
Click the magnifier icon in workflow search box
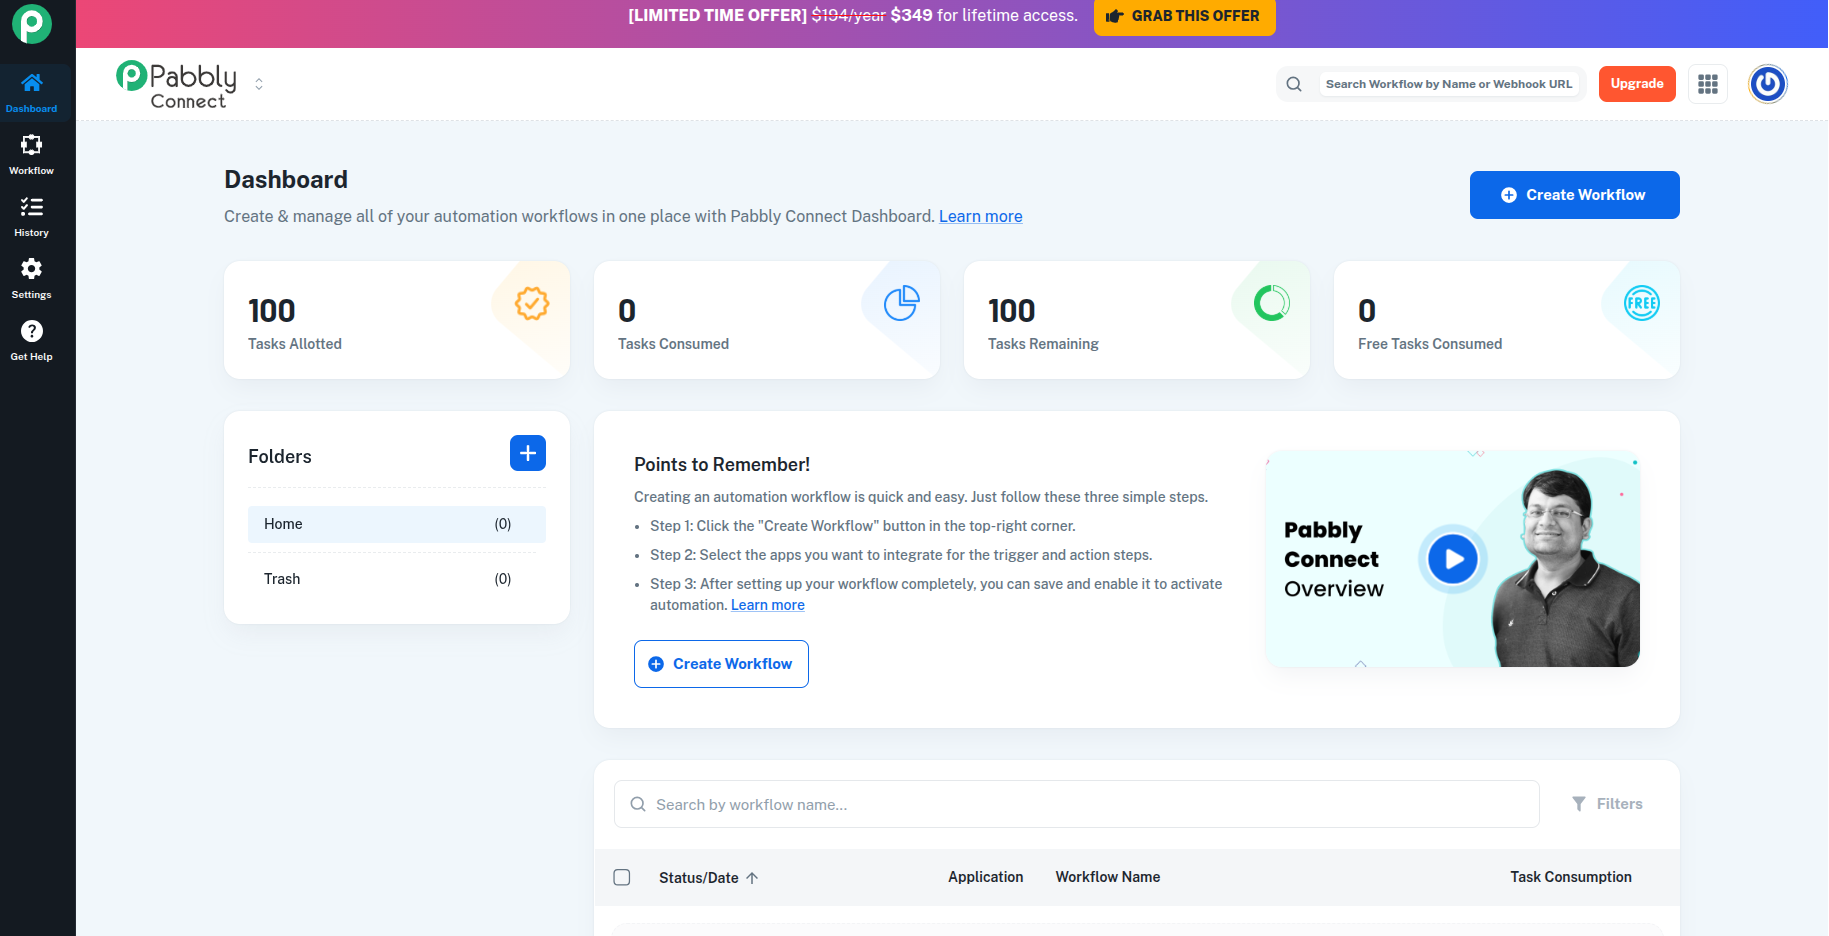click(638, 804)
